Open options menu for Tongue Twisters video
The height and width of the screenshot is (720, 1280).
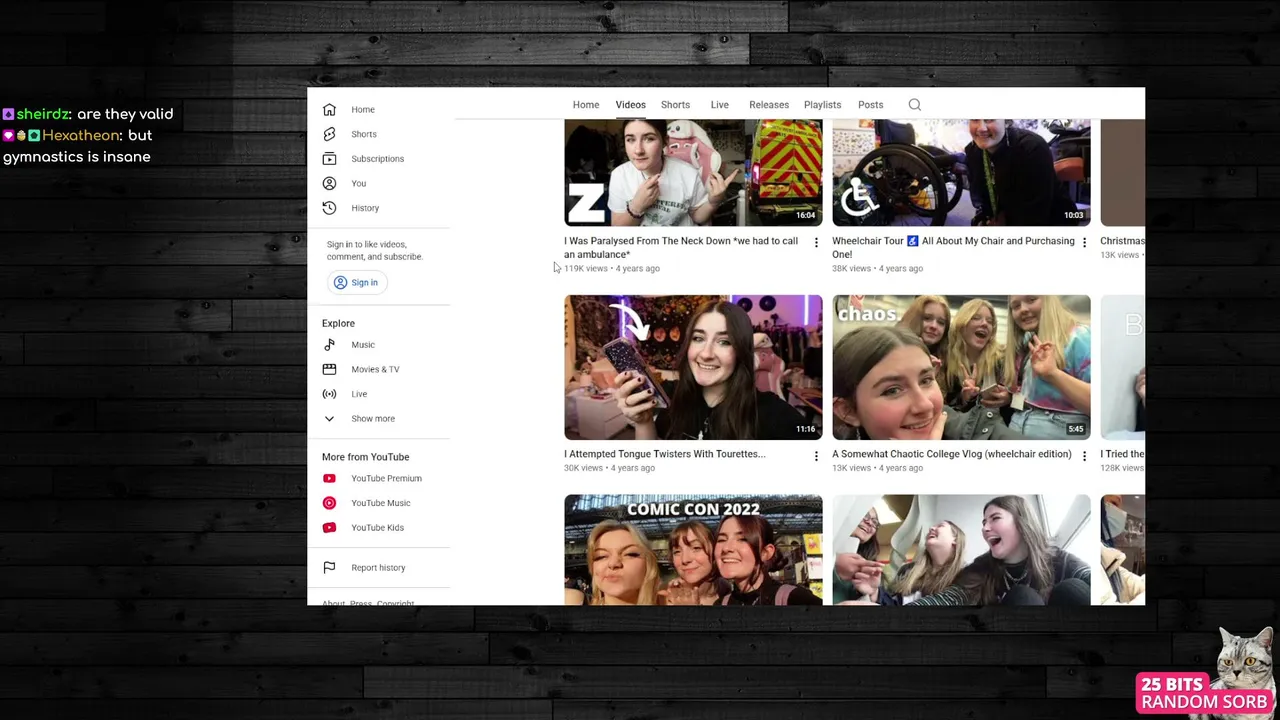(x=816, y=456)
